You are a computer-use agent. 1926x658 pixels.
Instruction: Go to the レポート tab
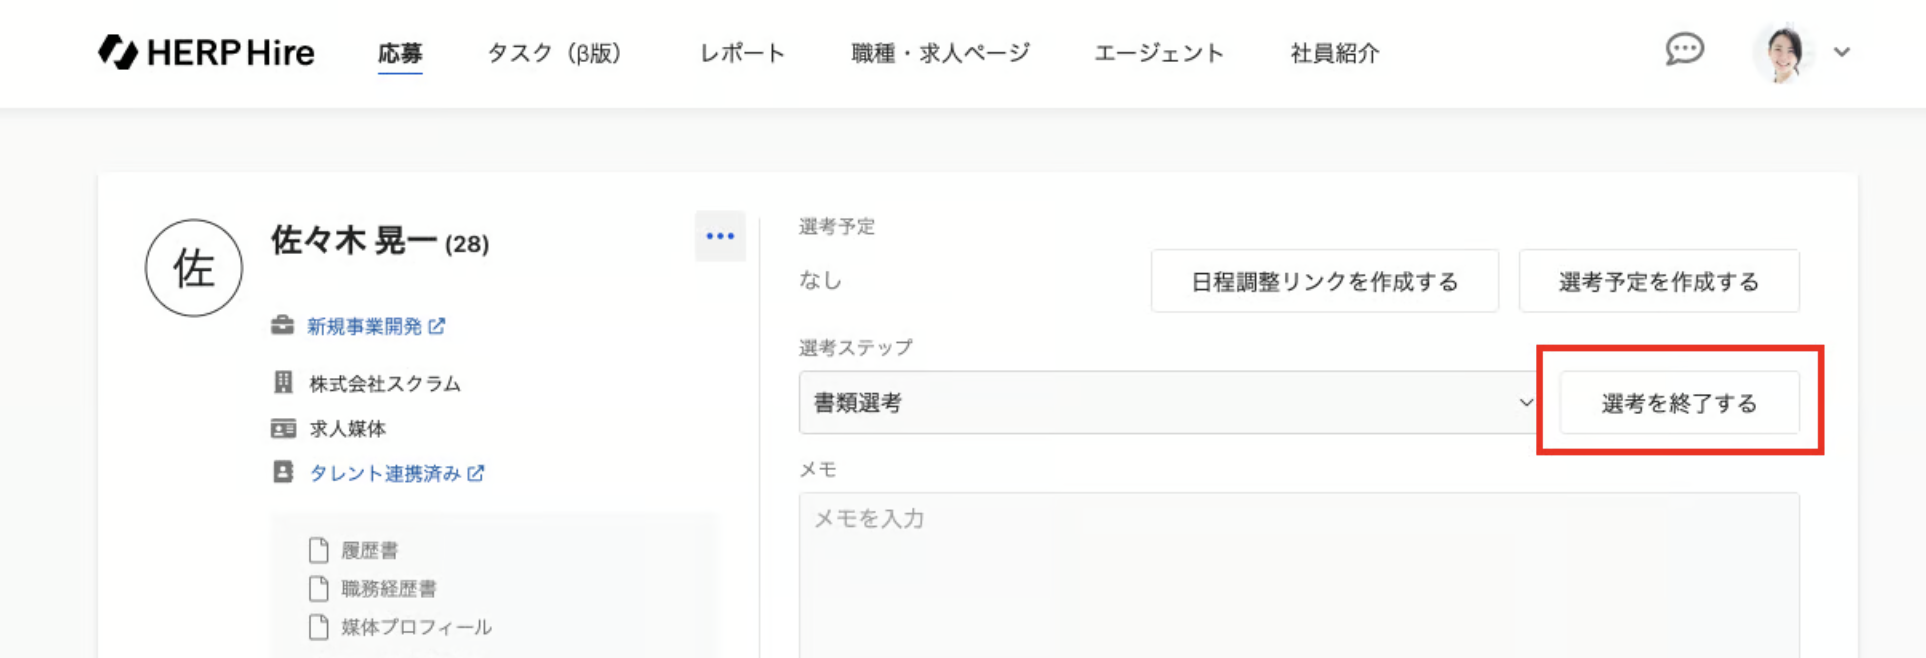coord(742,53)
